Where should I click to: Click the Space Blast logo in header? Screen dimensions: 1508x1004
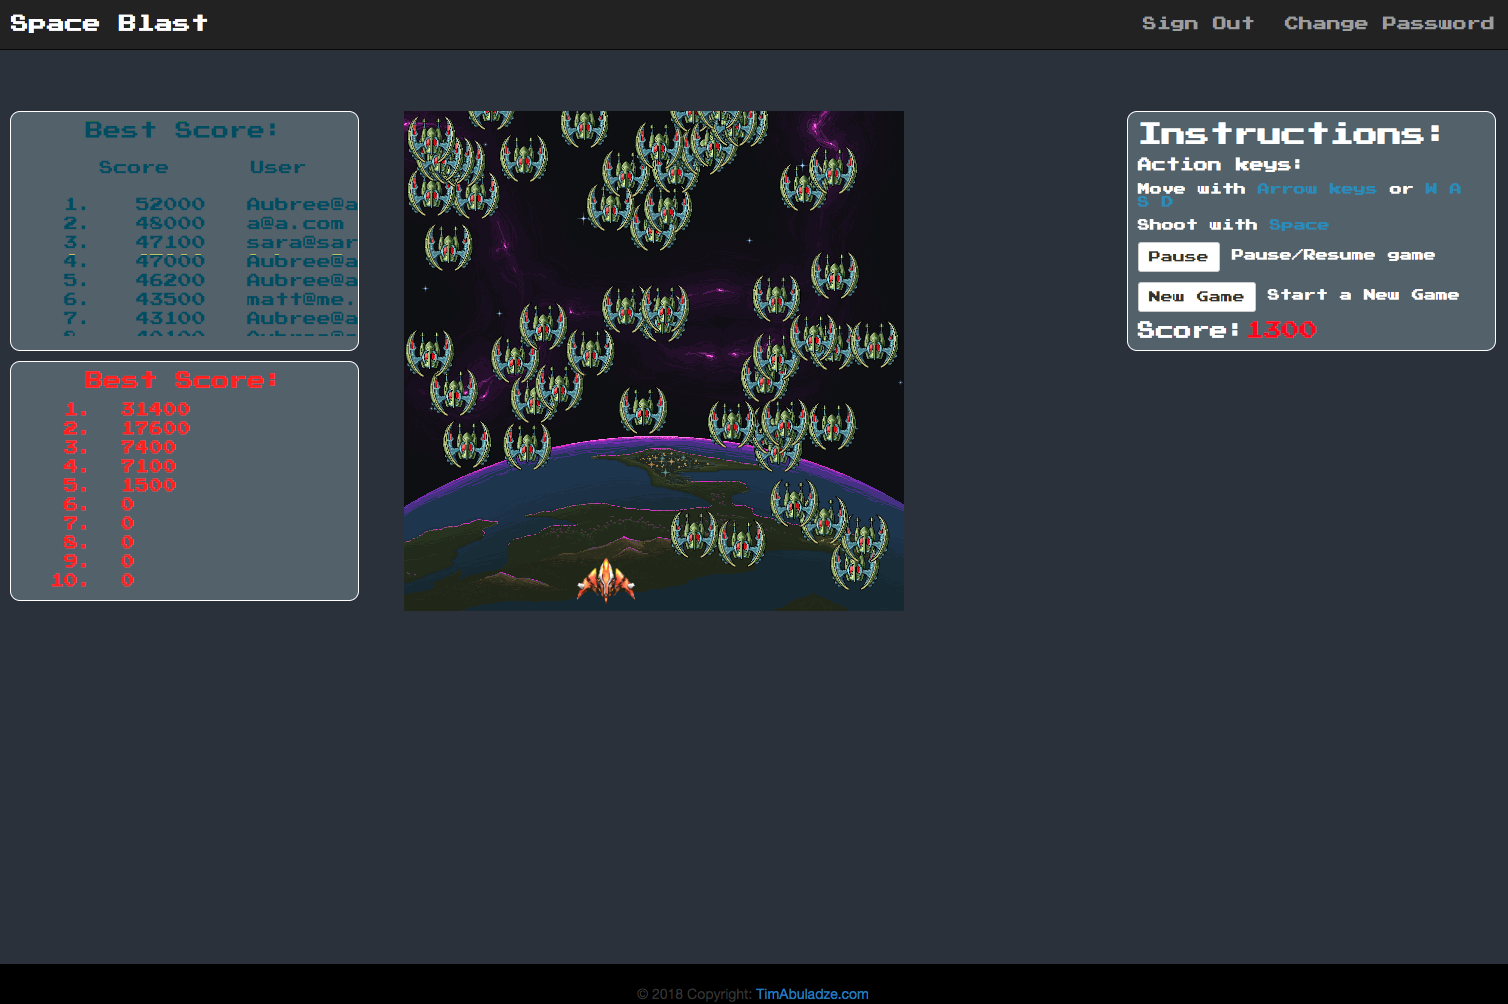[109, 23]
